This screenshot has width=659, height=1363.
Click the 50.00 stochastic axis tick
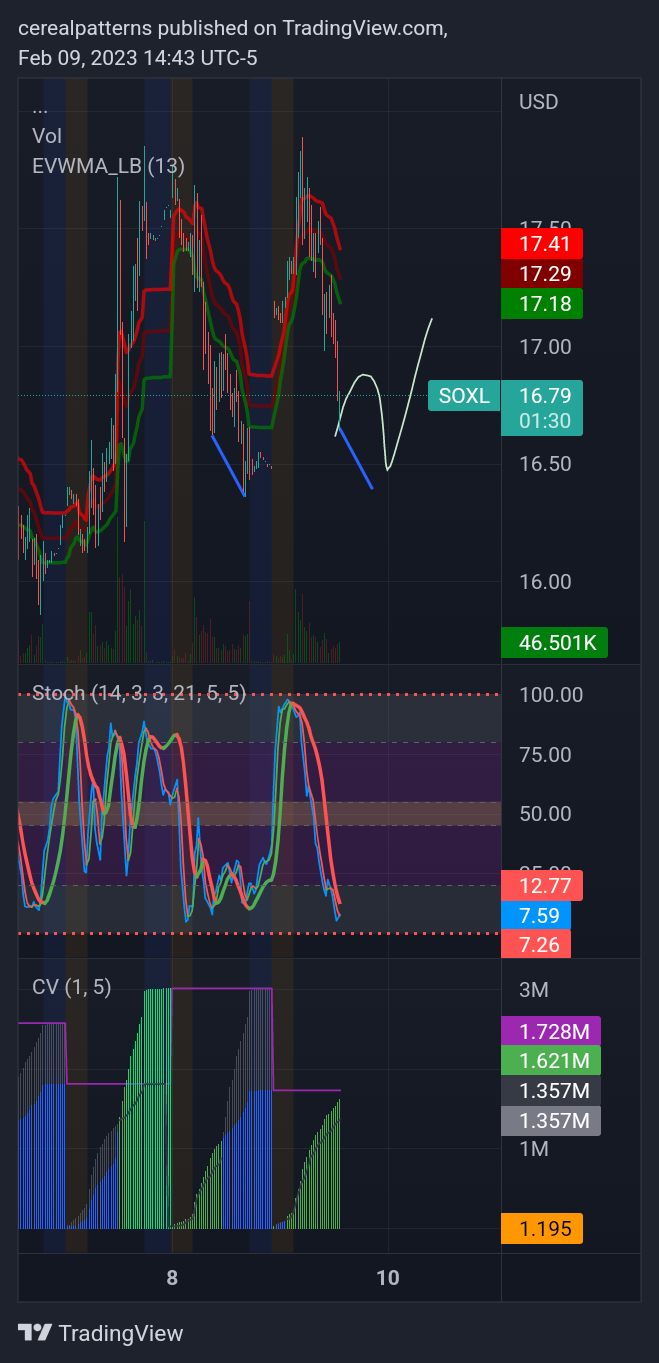tap(546, 814)
